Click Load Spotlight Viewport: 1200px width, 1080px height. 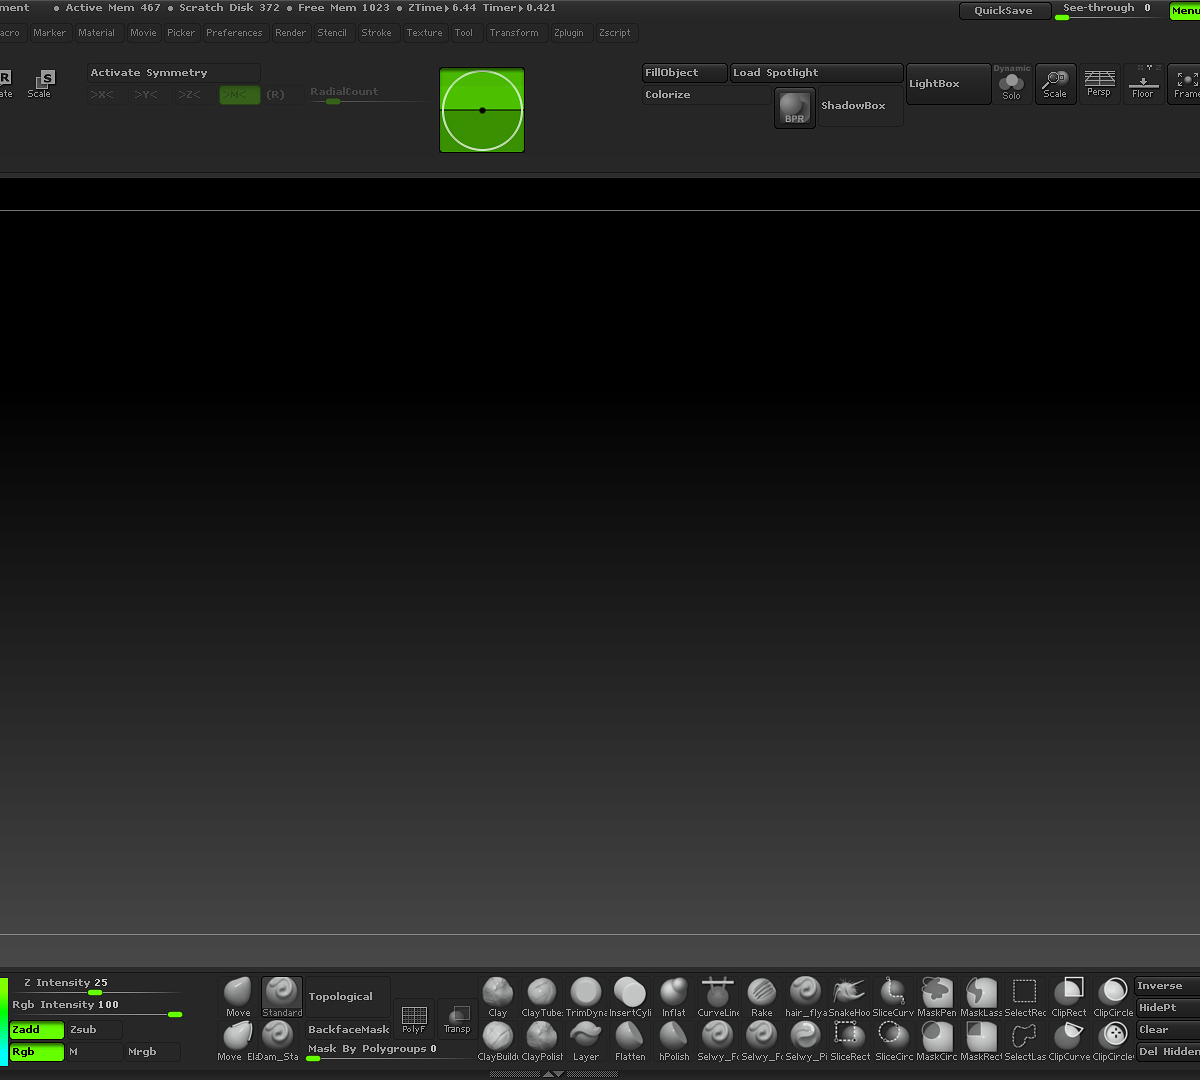coord(817,73)
